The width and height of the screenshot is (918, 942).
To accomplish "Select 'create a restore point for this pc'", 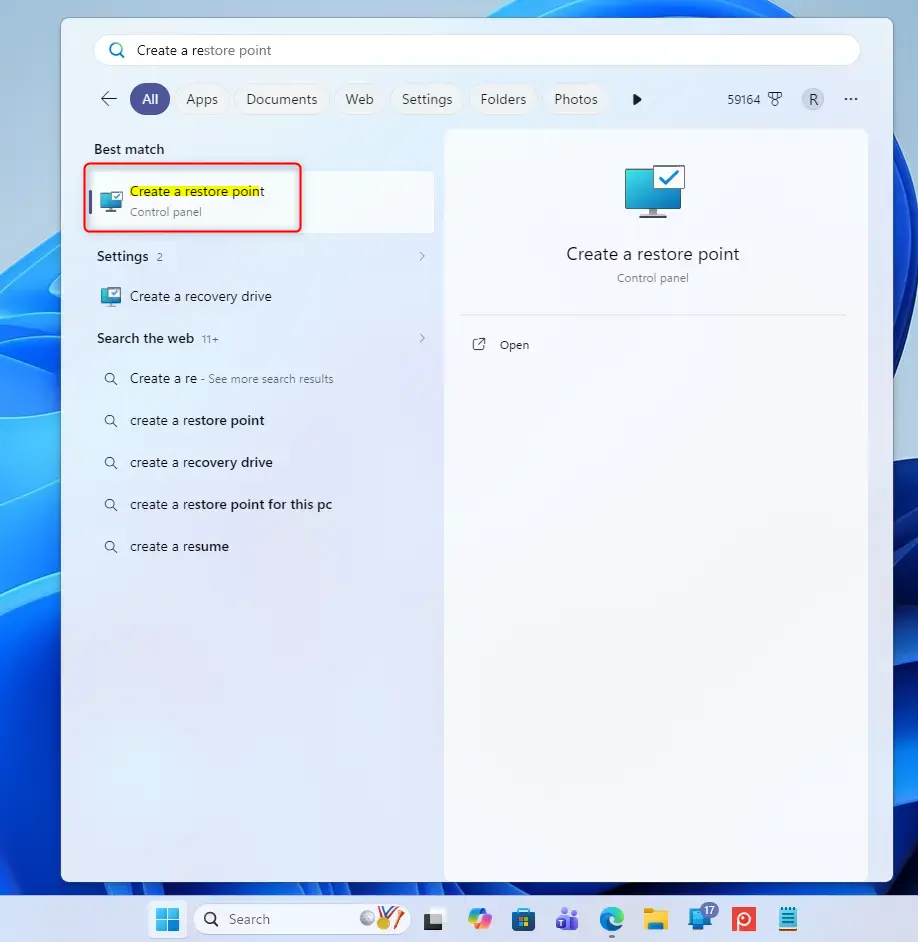I will (261, 505).
